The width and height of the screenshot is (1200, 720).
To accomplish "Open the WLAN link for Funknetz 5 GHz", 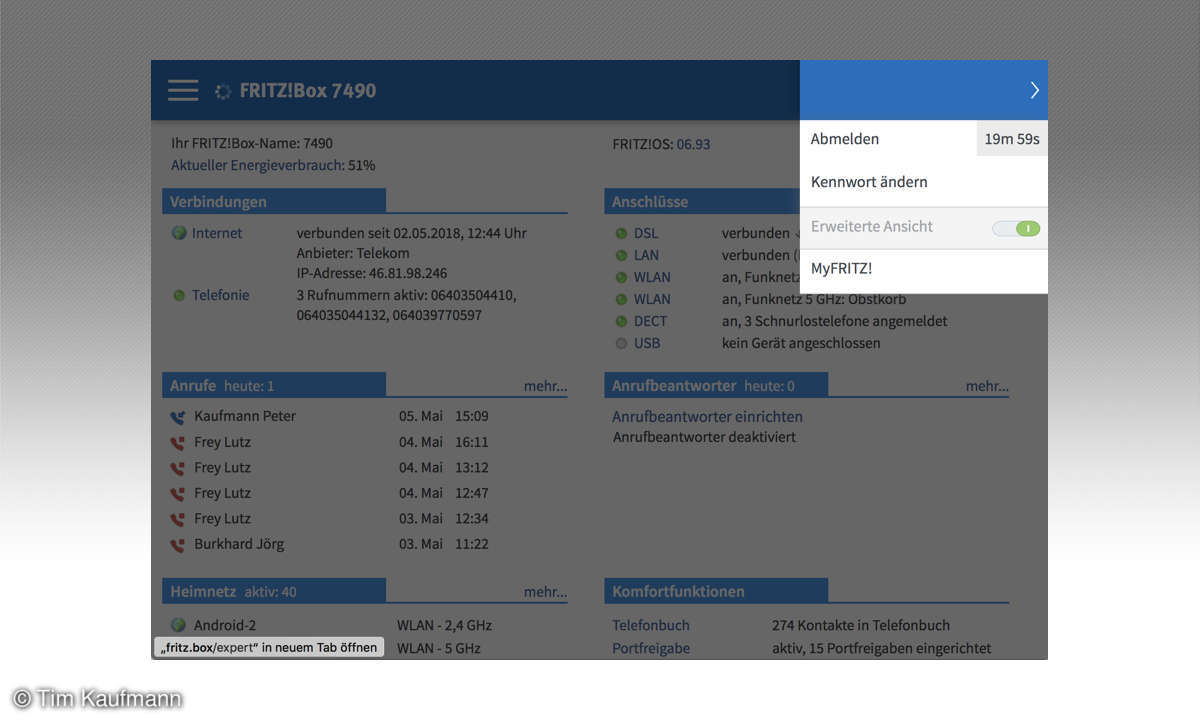I will (652, 299).
